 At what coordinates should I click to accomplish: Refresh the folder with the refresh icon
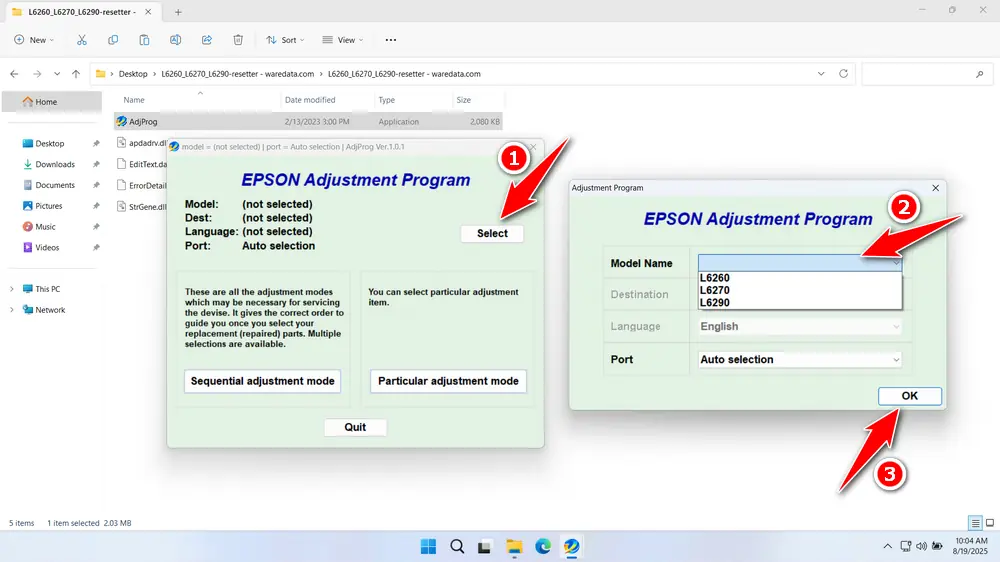[x=844, y=74]
